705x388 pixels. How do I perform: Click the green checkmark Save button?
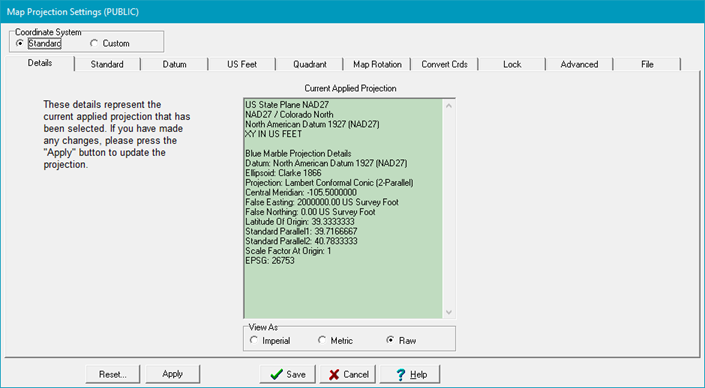[x=288, y=374]
